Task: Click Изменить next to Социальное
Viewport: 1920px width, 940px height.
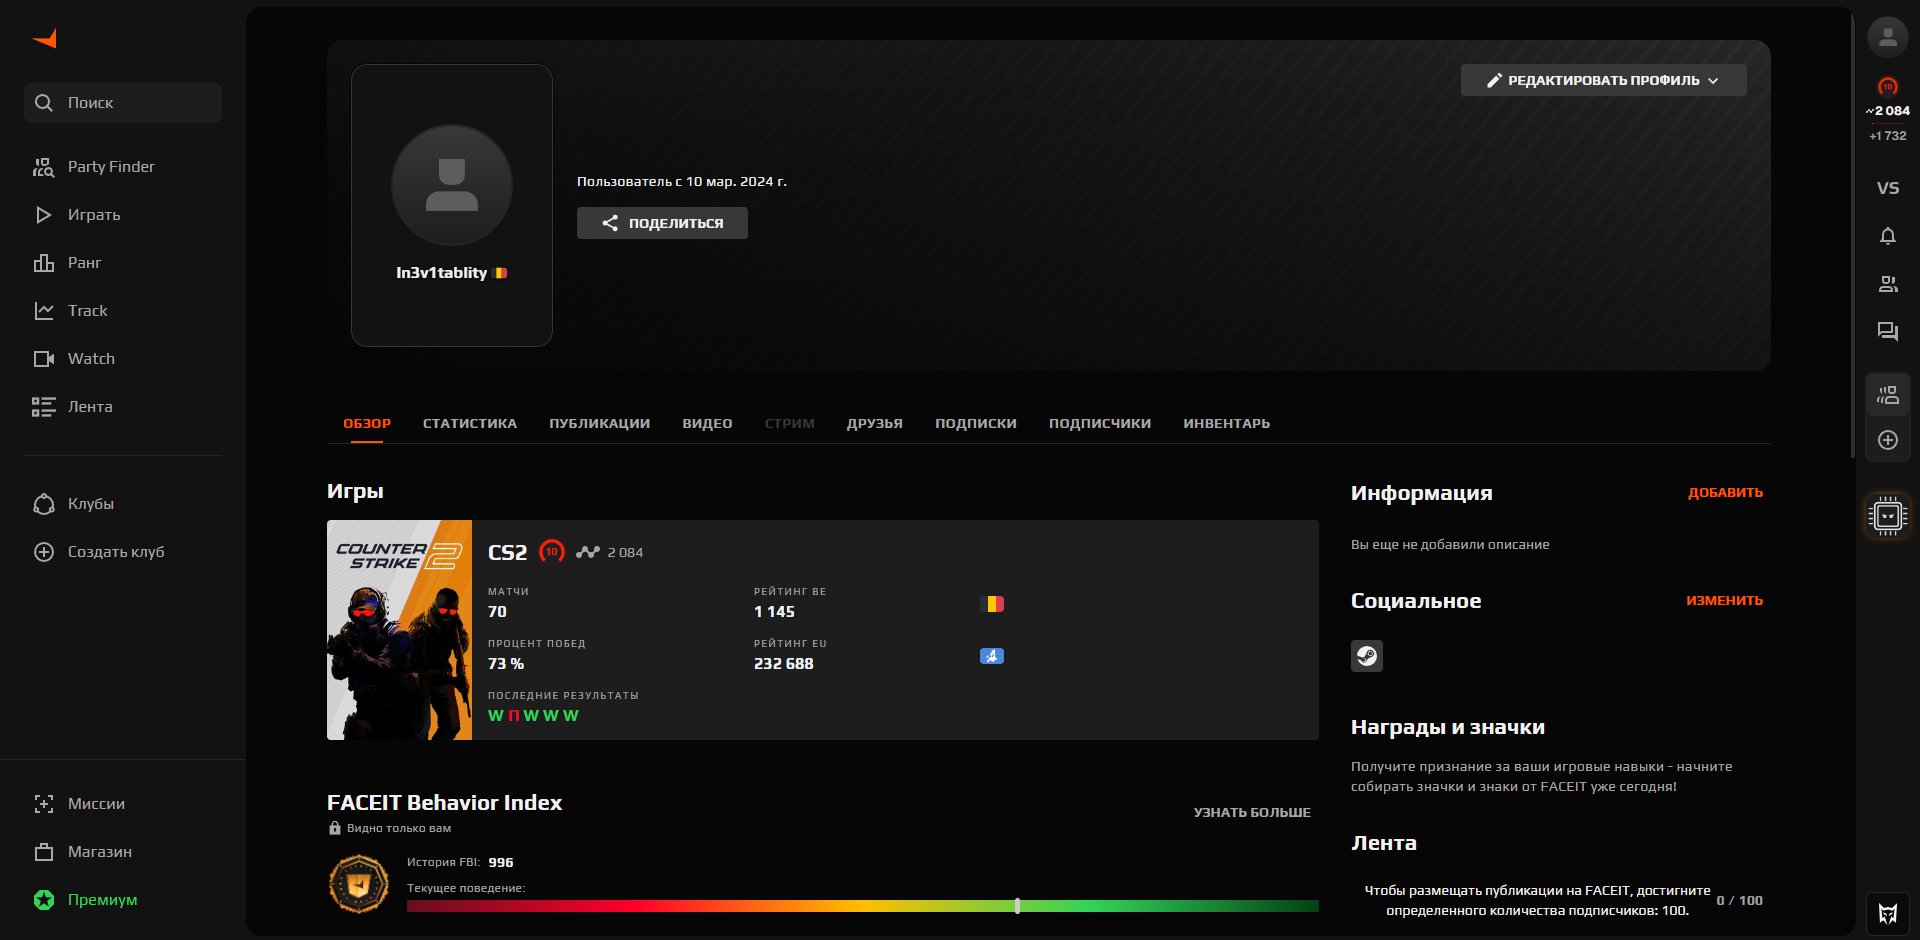Action: 1724,601
